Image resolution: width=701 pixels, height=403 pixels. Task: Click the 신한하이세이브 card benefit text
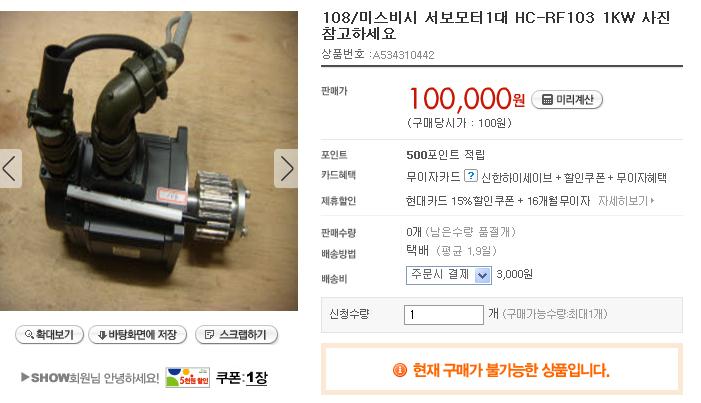(517, 178)
